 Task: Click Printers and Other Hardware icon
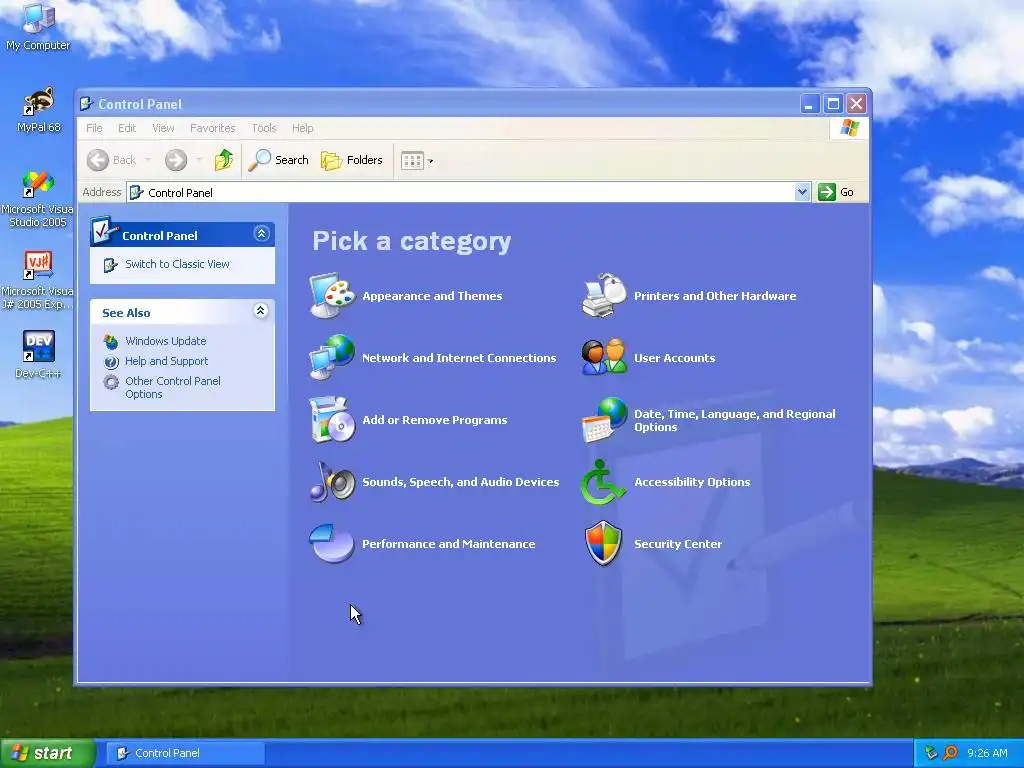(x=604, y=296)
